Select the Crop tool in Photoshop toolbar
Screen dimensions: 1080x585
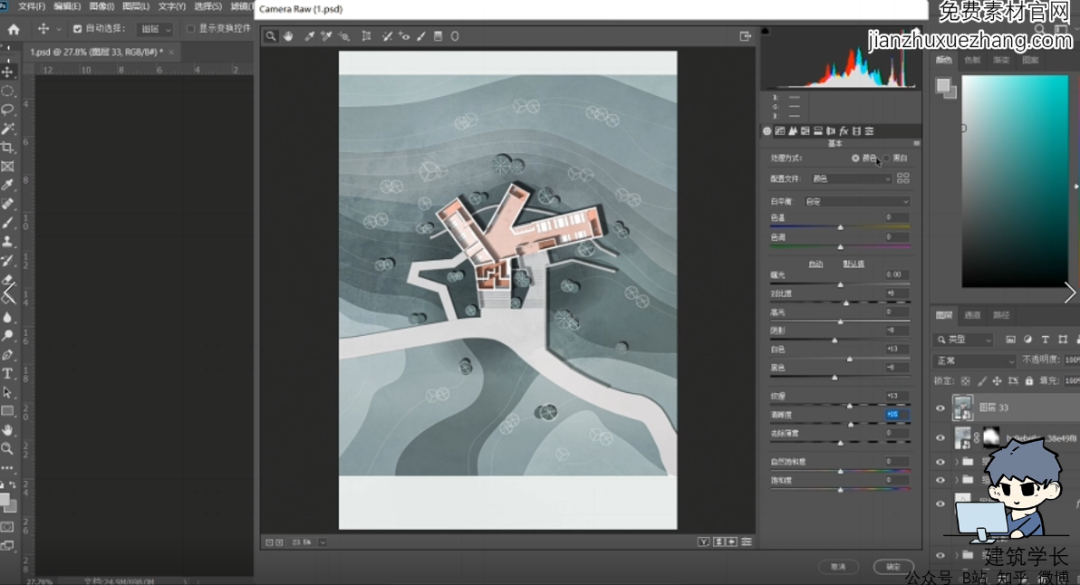click(8, 147)
